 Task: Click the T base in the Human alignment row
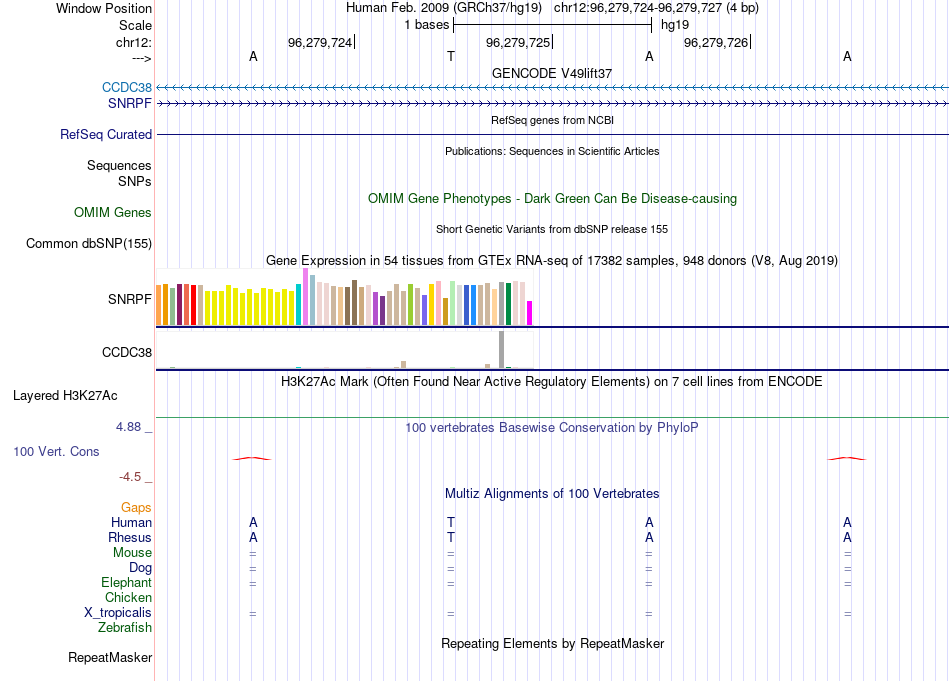tap(451, 522)
